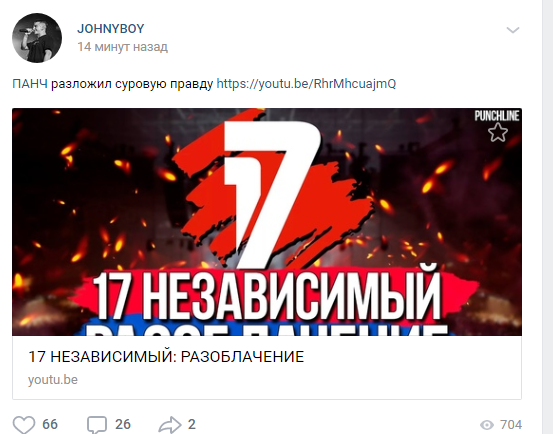Click the repost count 2

[x=192, y=424]
